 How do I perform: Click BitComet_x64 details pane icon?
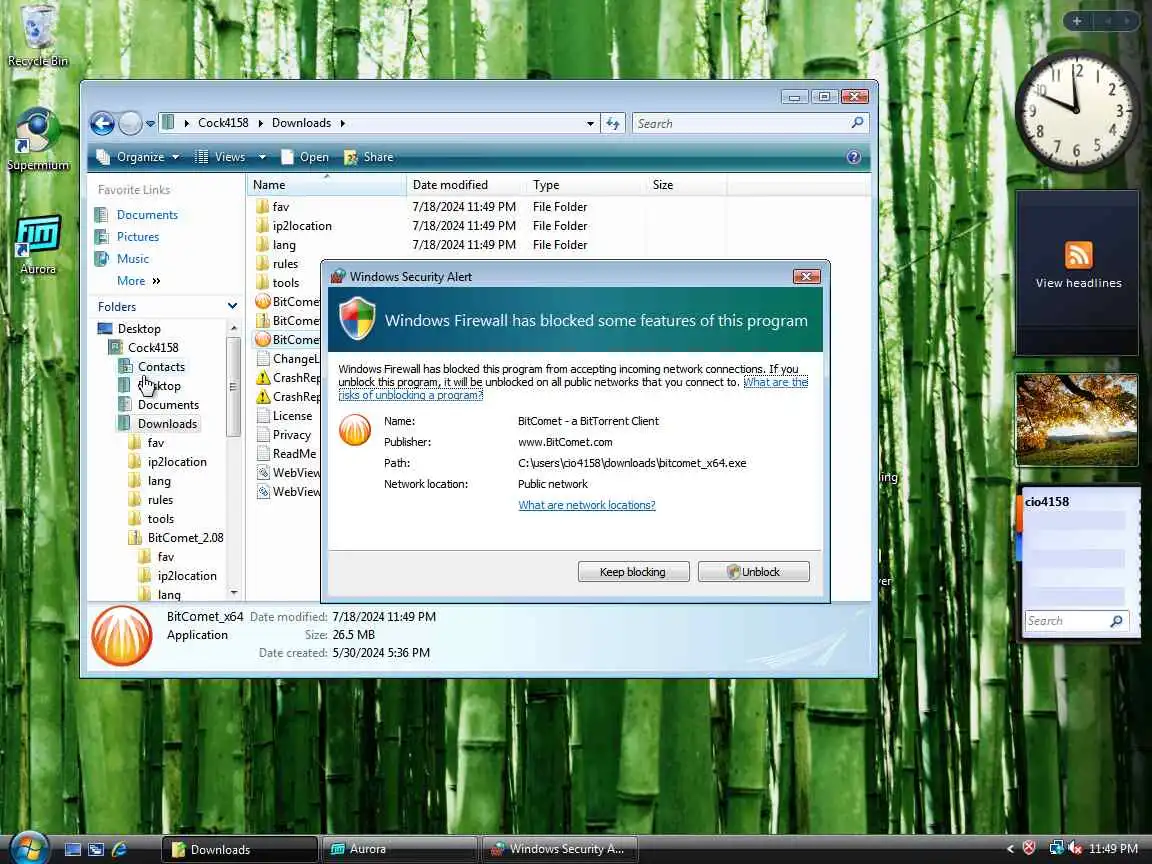122,636
